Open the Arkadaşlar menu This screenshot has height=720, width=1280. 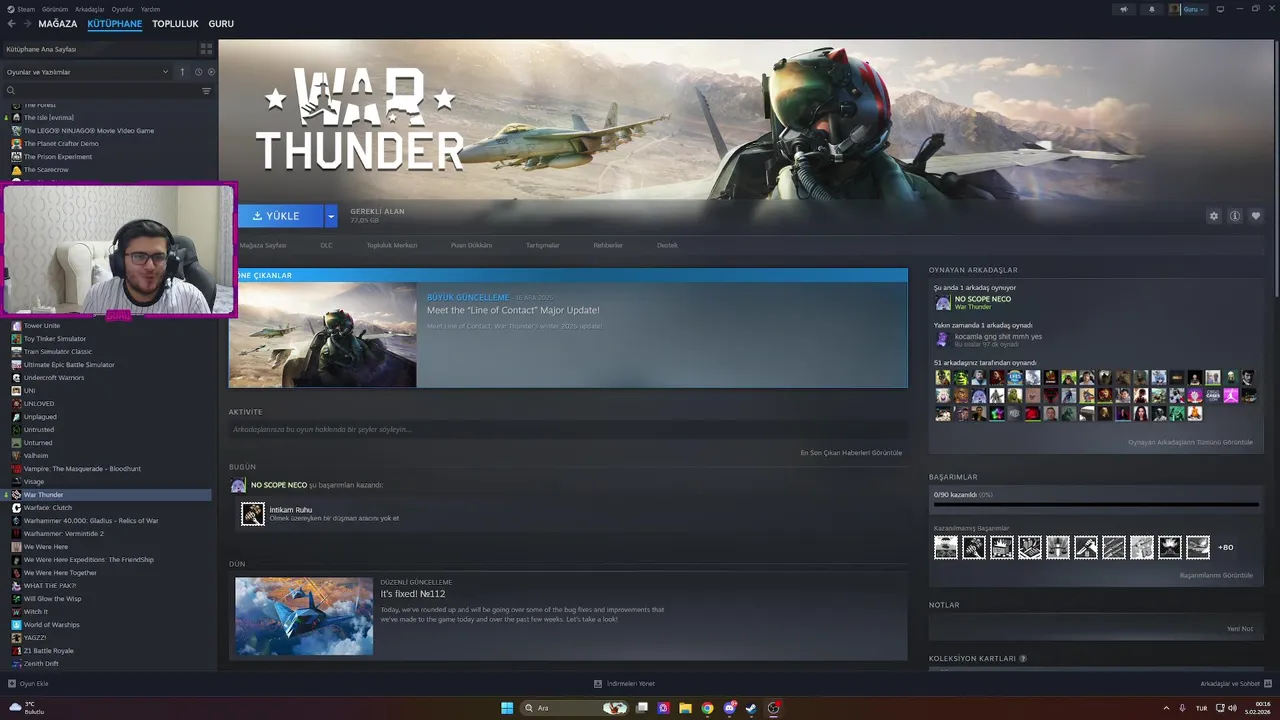pos(90,9)
